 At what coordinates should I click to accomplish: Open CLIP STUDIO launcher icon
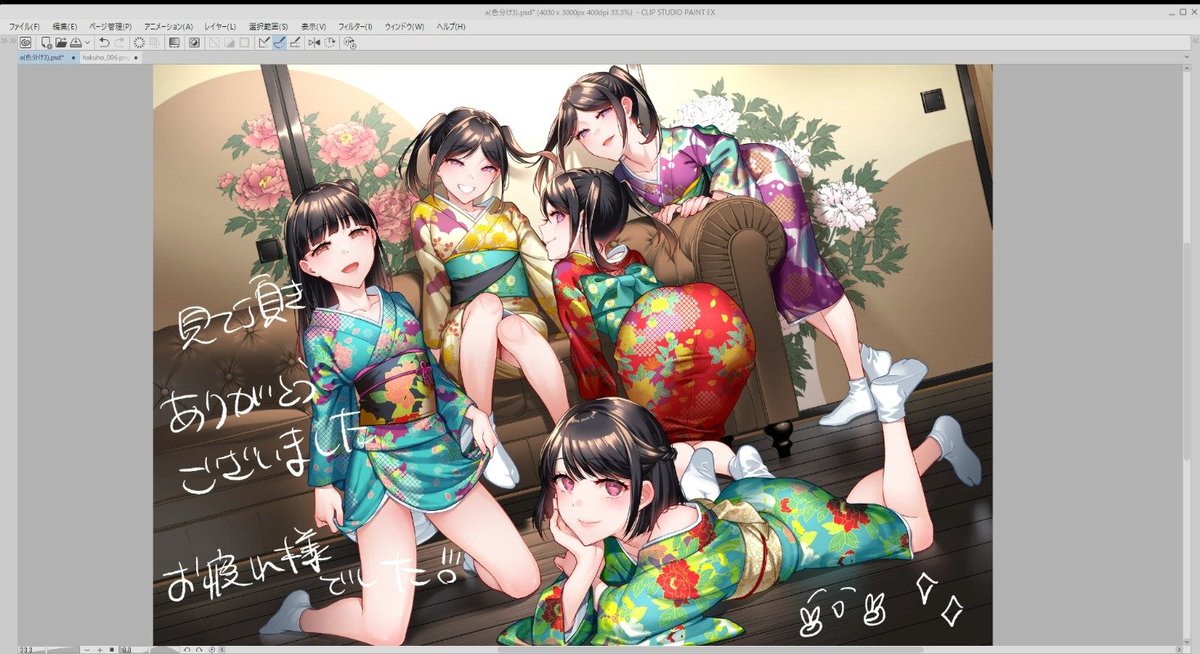pos(26,43)
